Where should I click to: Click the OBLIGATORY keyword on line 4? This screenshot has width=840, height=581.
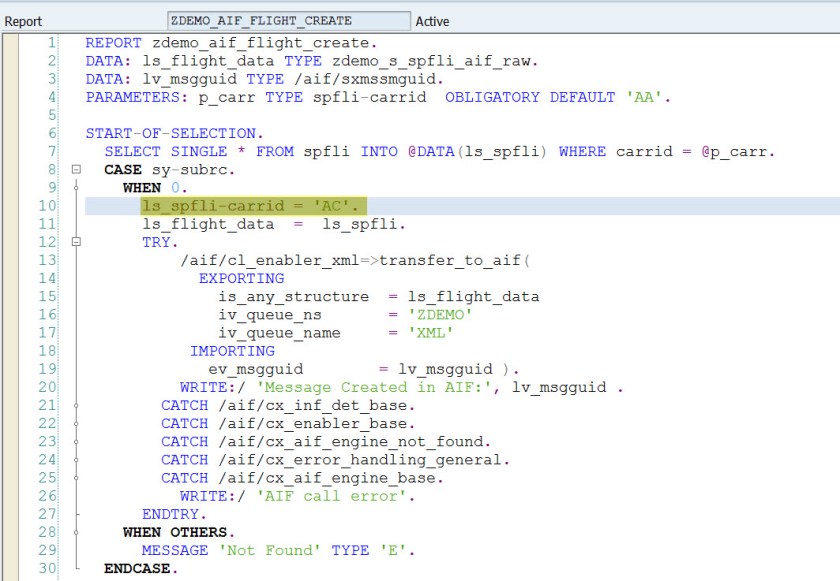(x=492, y=97)
